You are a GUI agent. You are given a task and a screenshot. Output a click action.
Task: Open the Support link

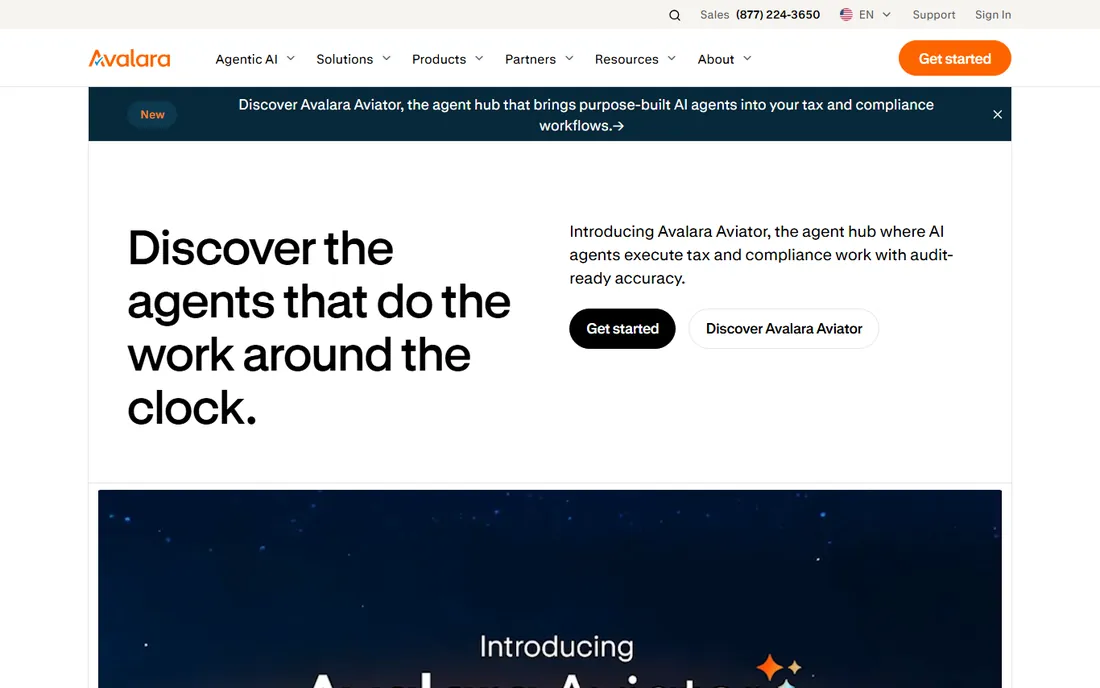tap(933, 15)
